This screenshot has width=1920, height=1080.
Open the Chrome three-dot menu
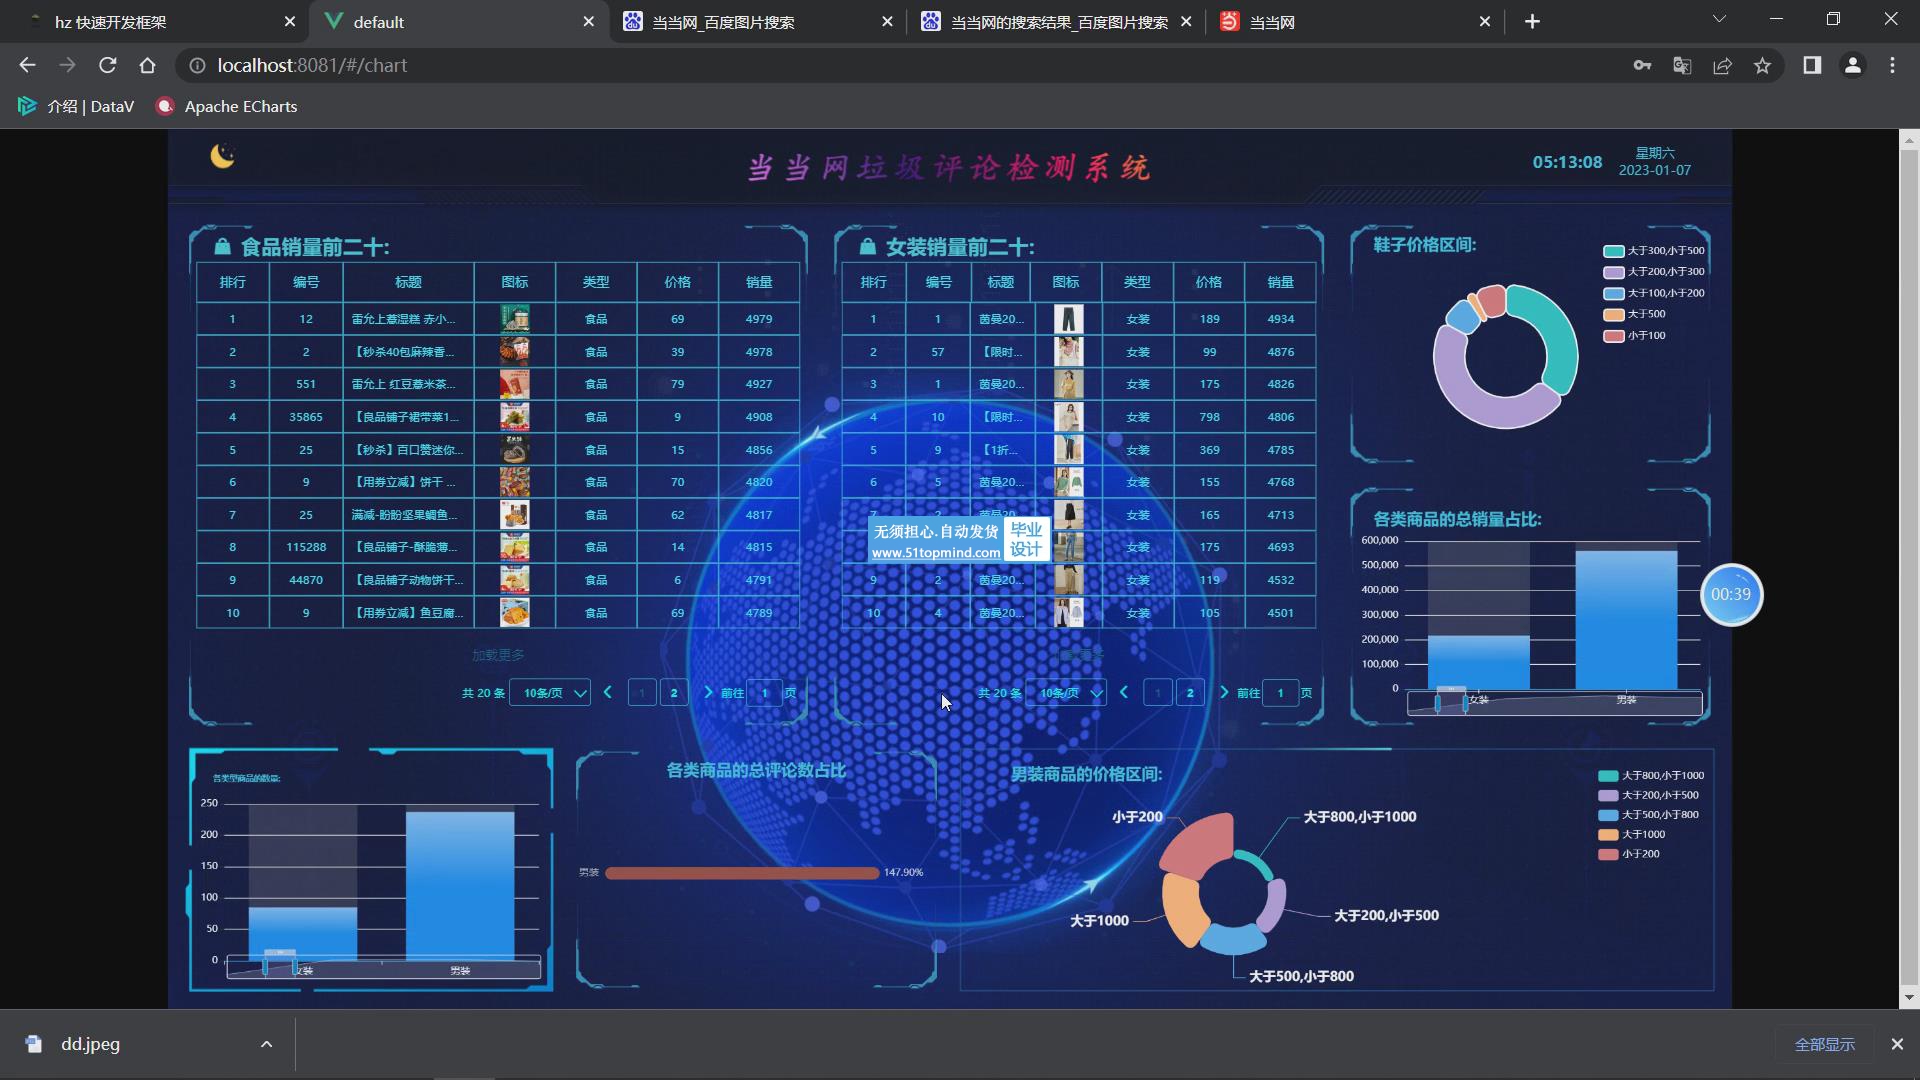click(x=1892, y=65)
